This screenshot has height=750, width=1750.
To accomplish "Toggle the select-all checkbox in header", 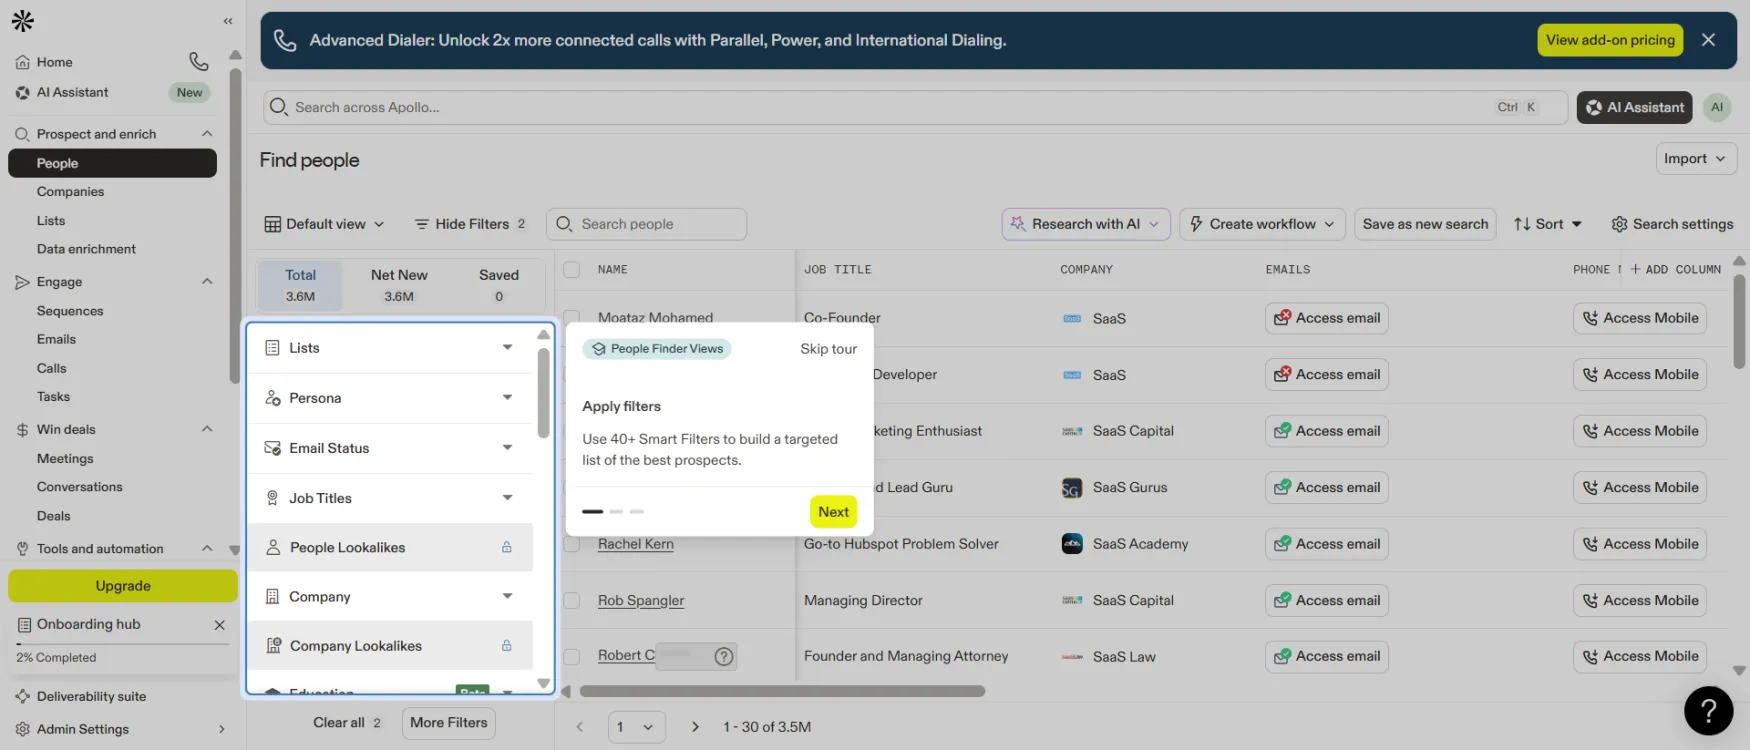I will pyautogui.click(x=572, y=270).
